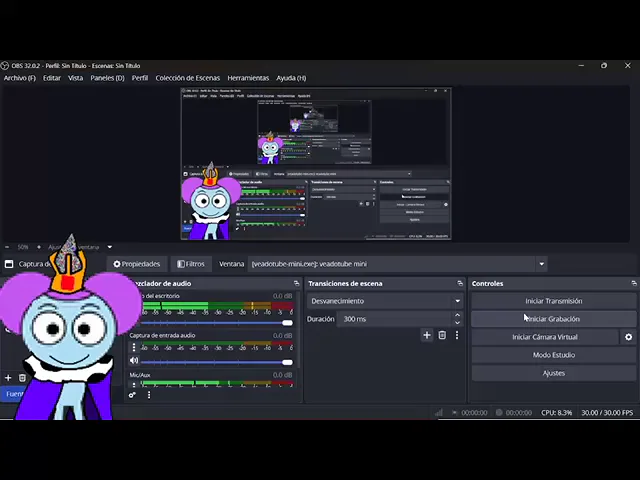Decrease transition duration with down arrow
640x480 pixels.
[458, 322]
